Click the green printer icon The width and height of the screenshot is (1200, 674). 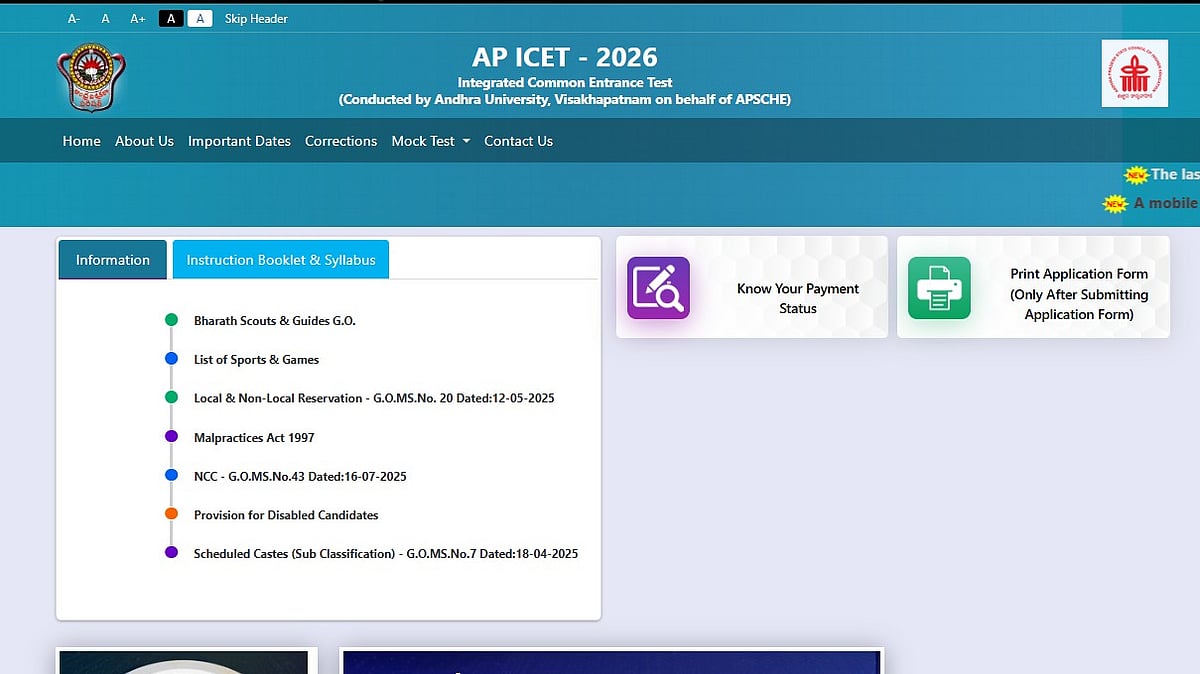tap(938, 288)
